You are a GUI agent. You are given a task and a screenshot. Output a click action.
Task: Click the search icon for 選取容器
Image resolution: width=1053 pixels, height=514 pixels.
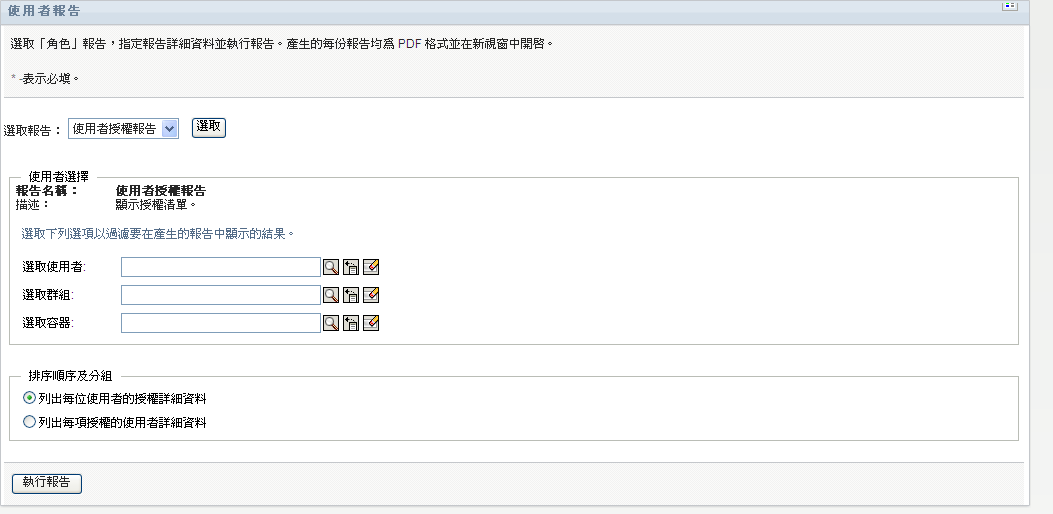330,323
